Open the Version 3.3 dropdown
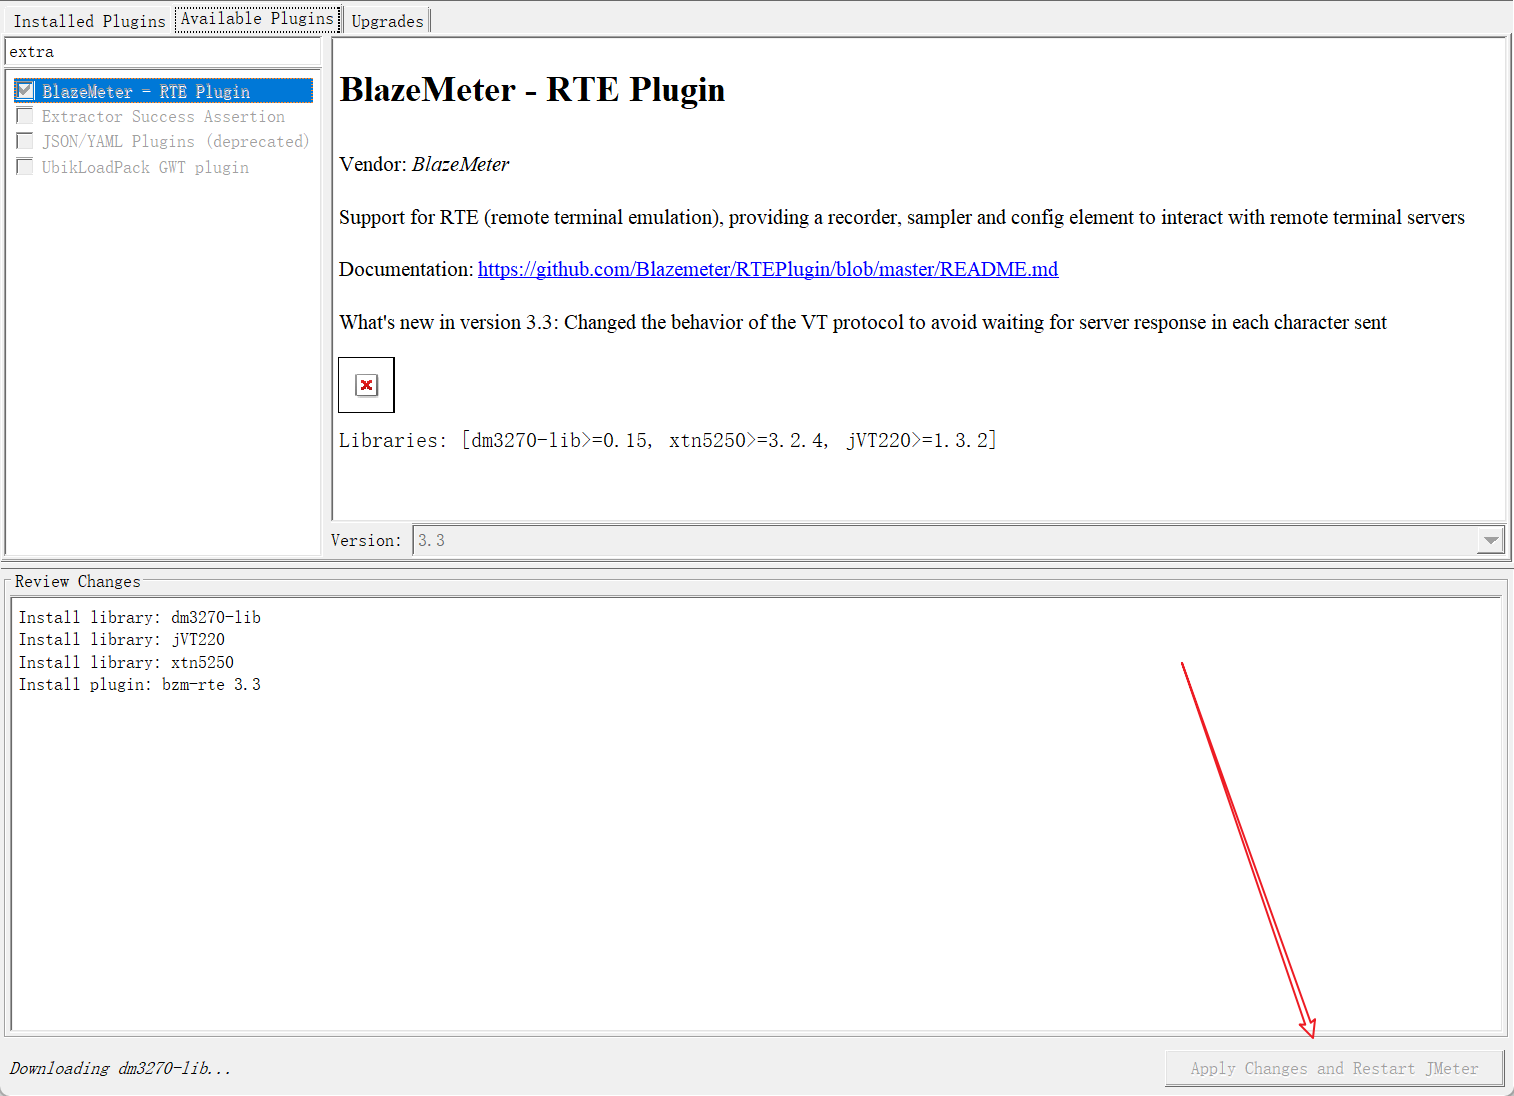Image resolution: width=1514 pixels, height=1096 pixels. click(958, 540)
